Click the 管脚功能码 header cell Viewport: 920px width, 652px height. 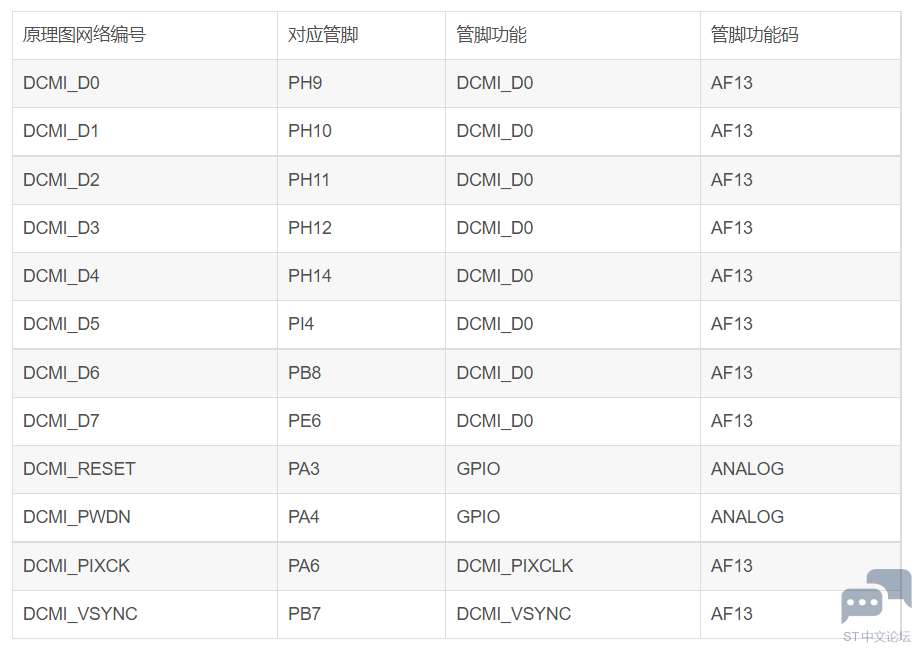[800, 35]
